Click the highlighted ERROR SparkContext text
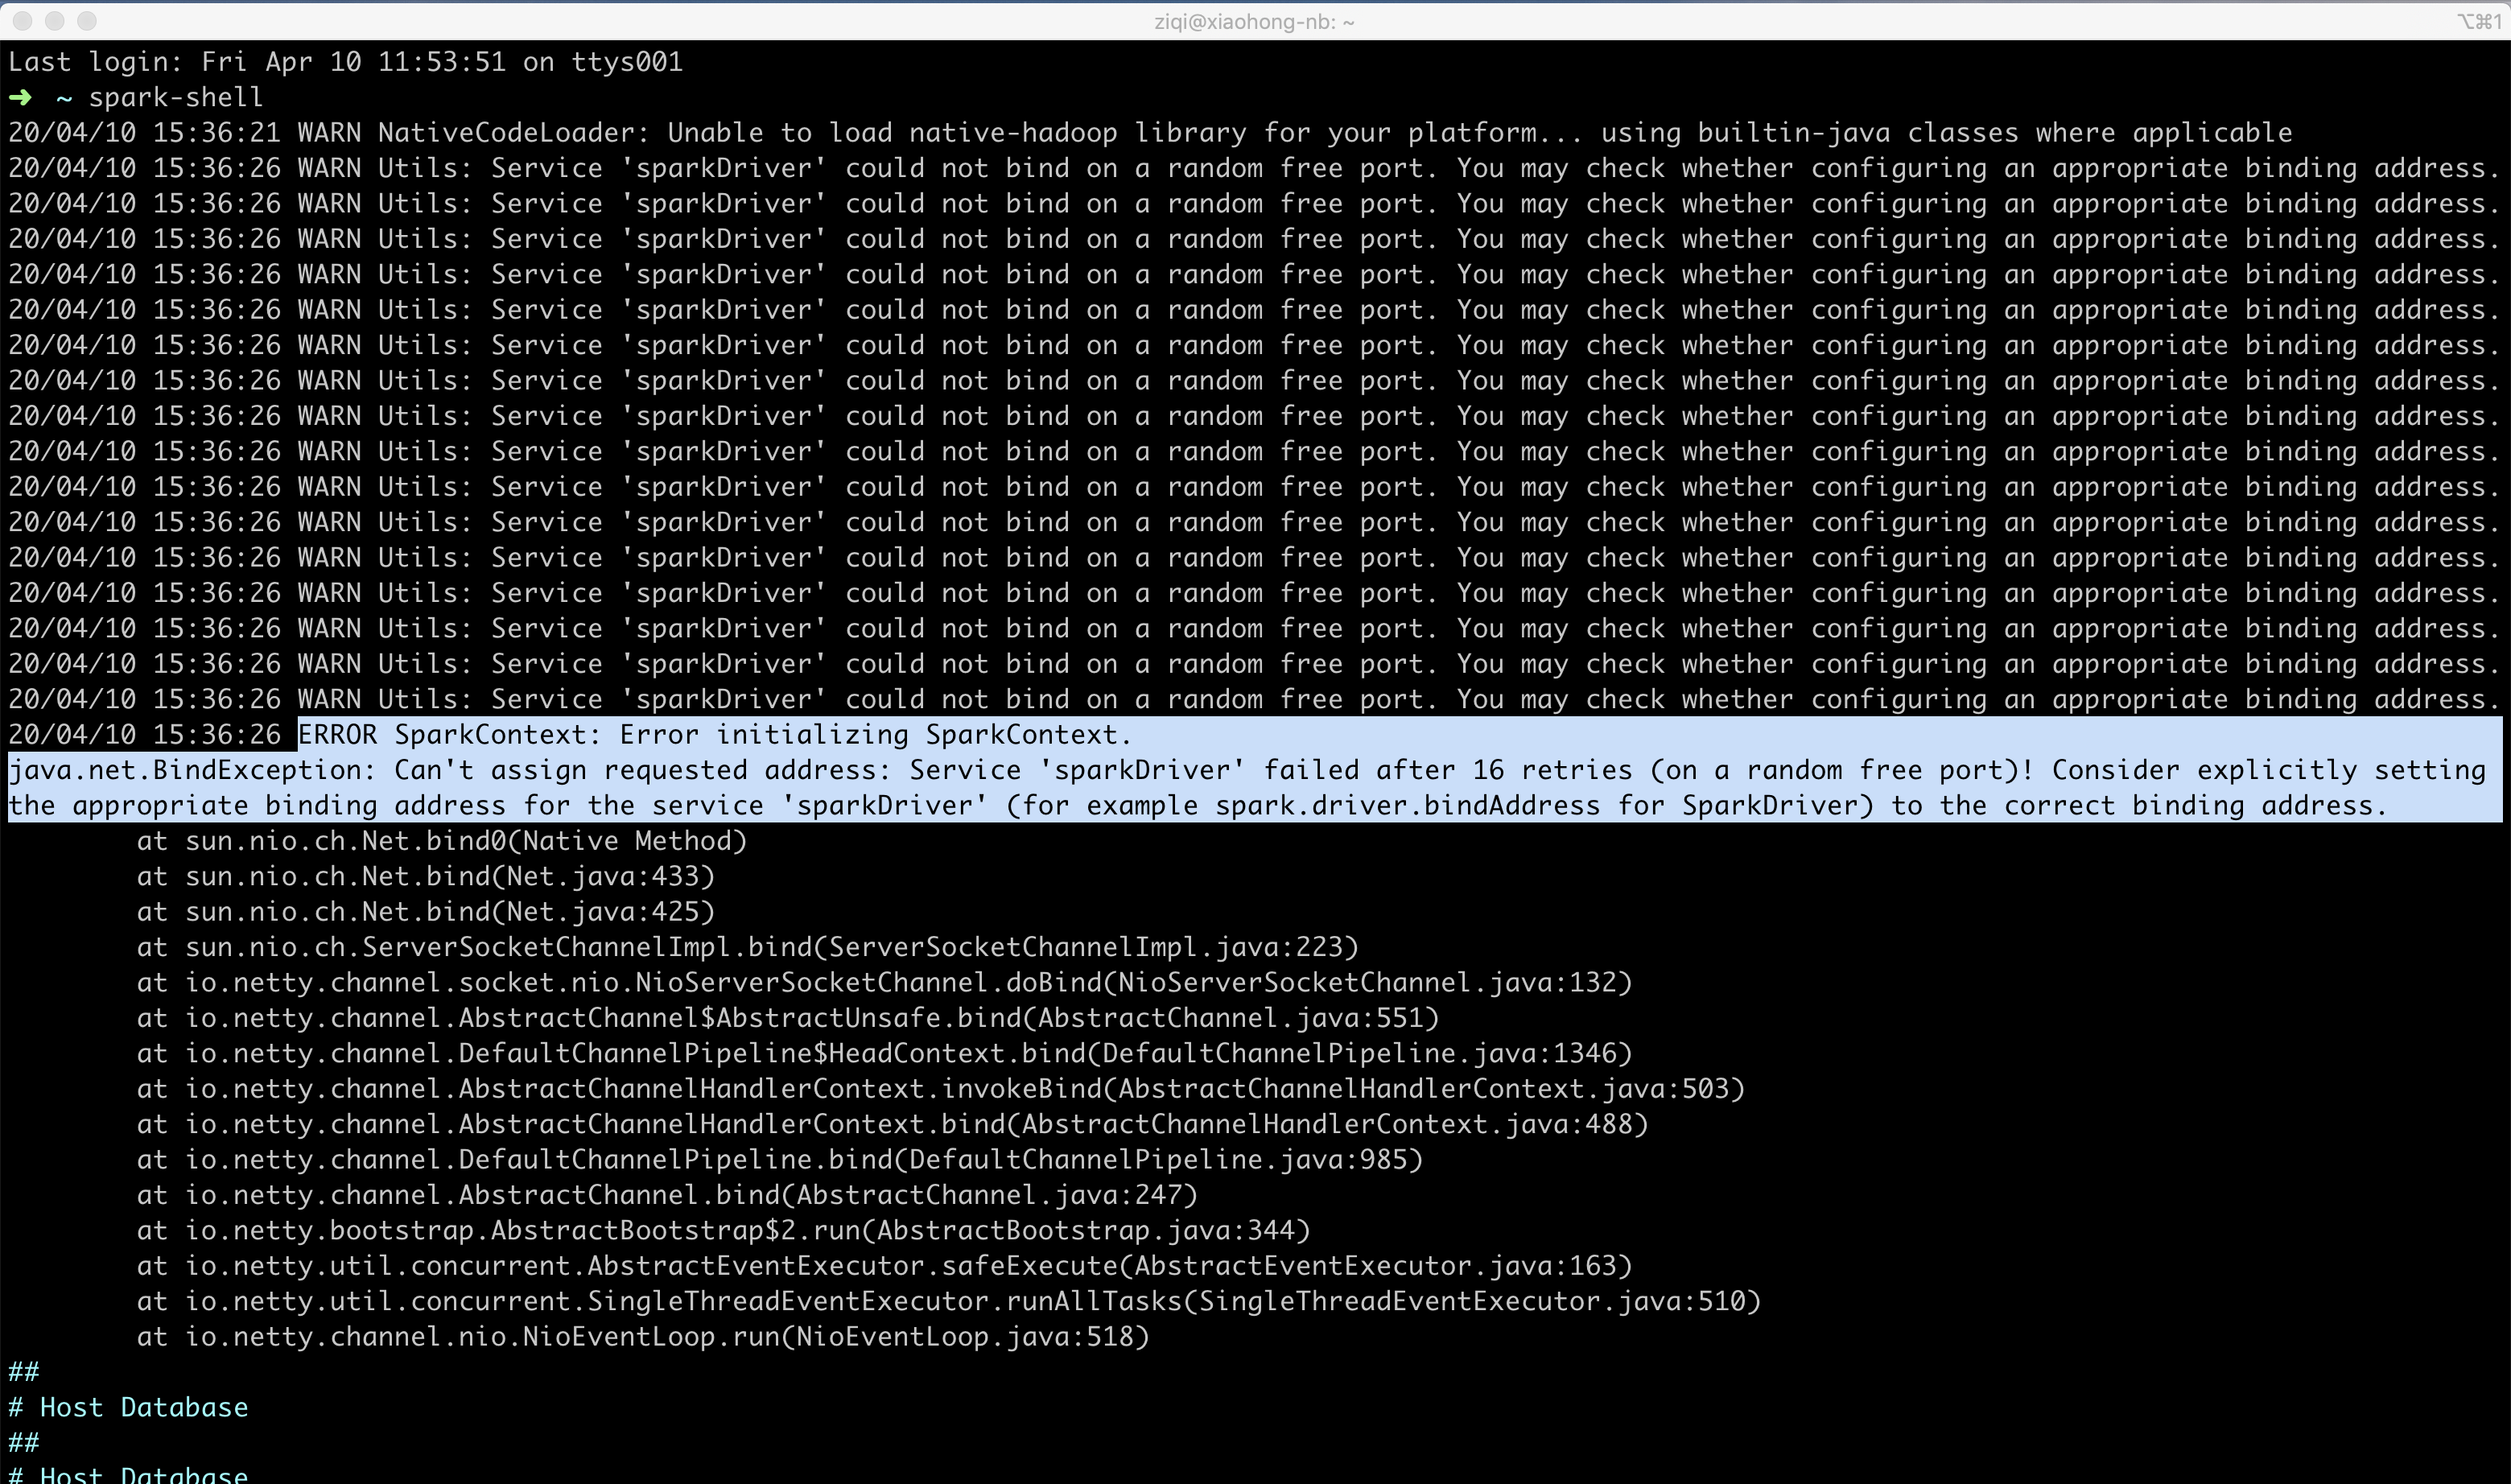This screenshot has height=1484, width=2511. pyautogui.click(x=714, y=735)
